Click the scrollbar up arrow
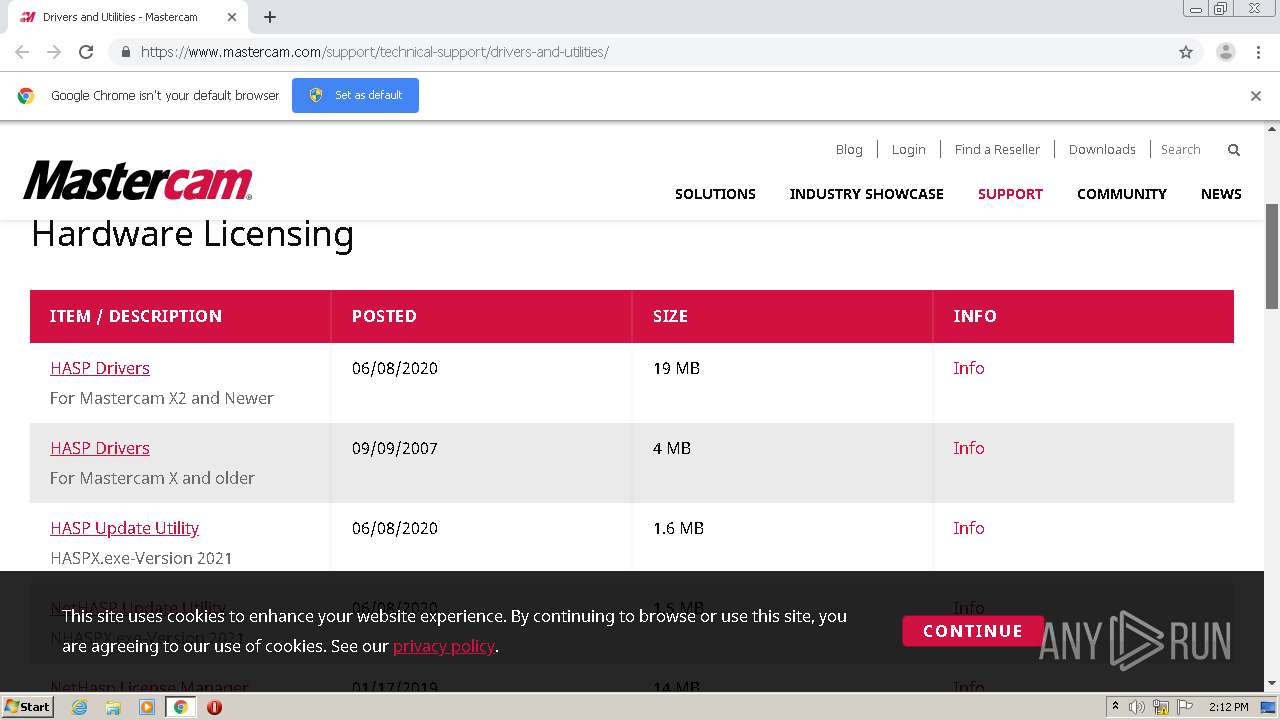The width and height of the screenshot is (1280, 720). 1272,129
